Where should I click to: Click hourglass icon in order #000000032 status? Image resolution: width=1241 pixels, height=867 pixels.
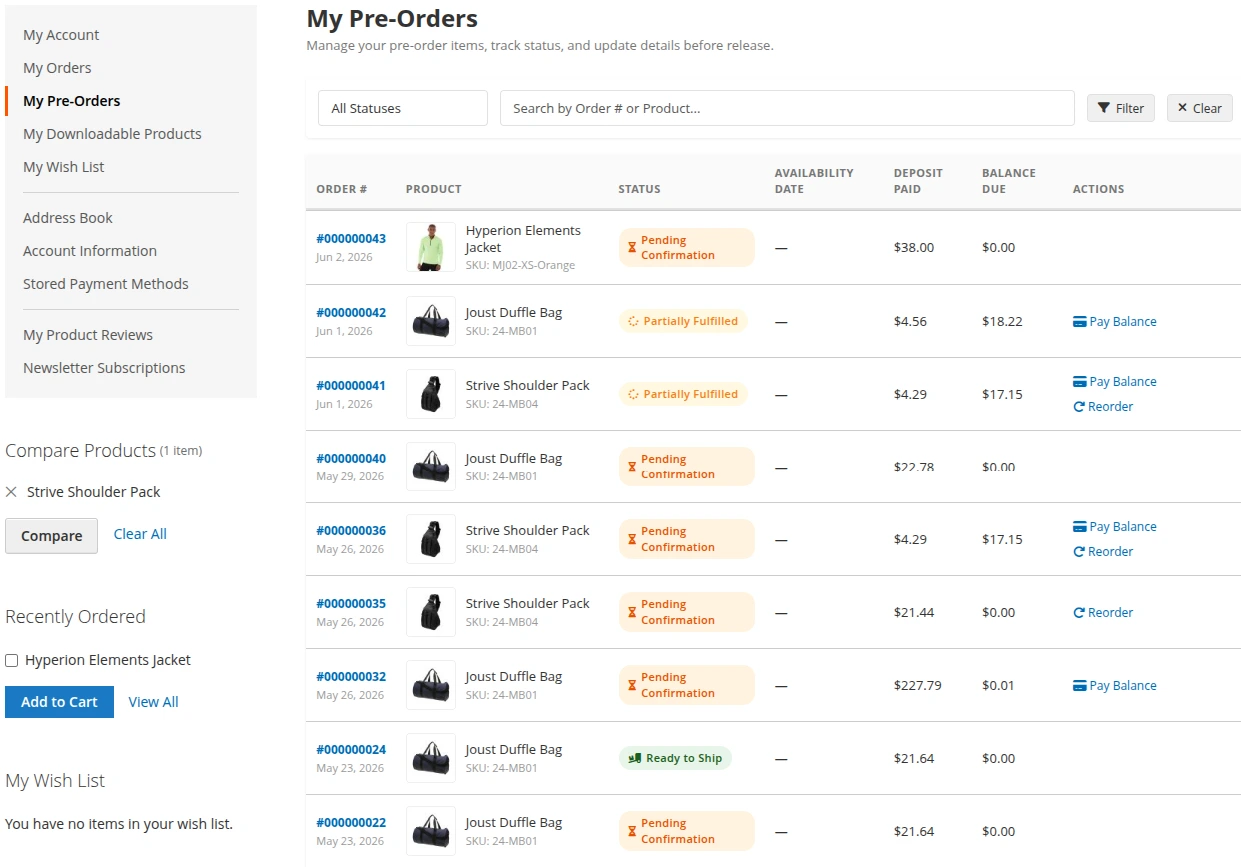[x=632, y=686]
